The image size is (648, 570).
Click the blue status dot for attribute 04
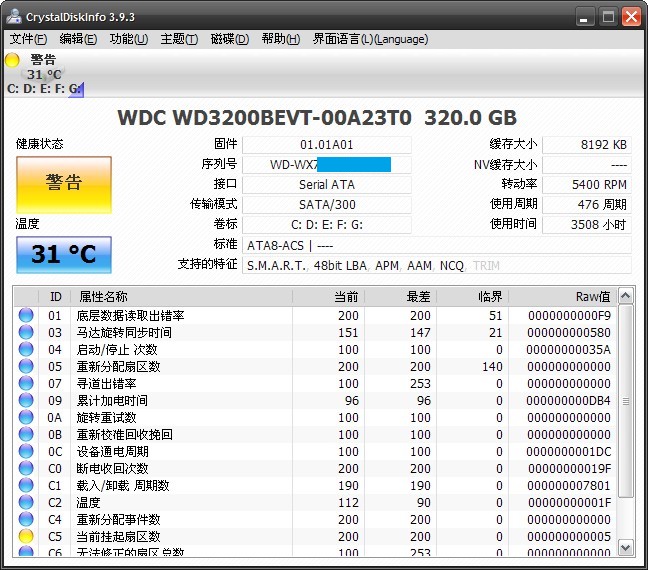click(x=26, y=349)
